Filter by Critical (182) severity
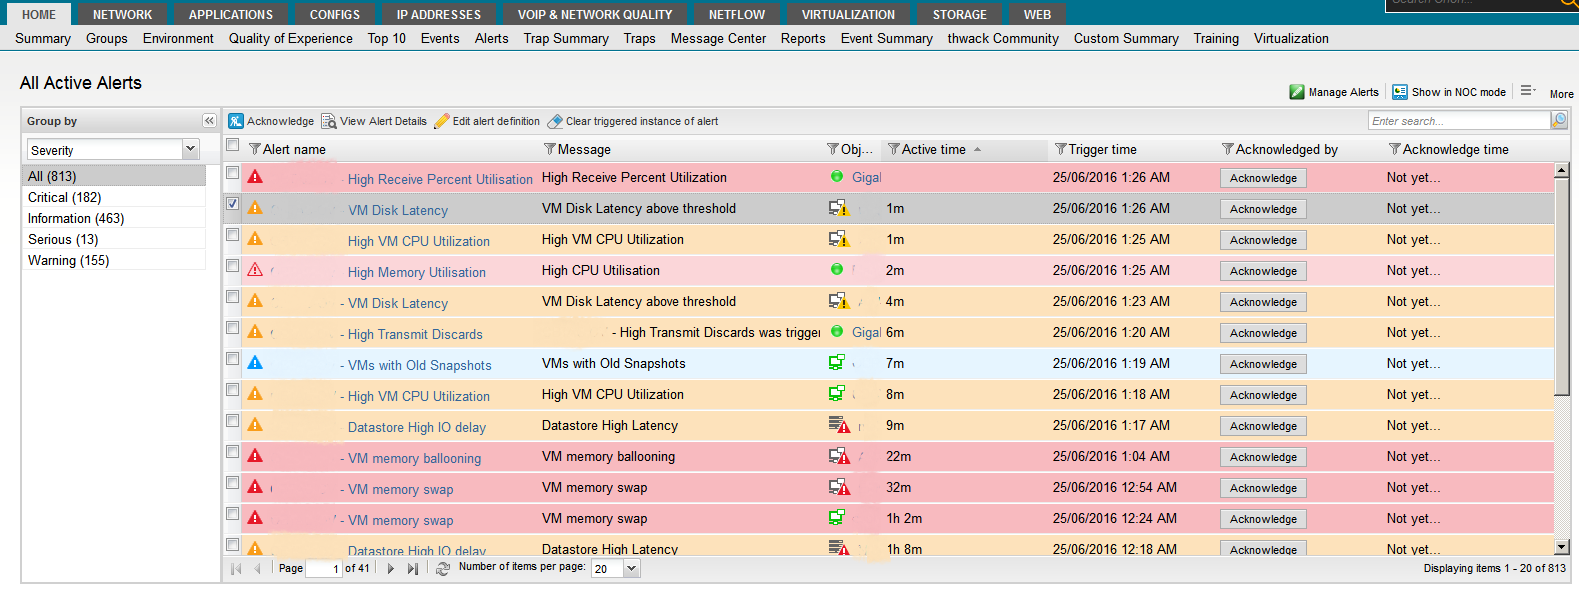 click(114, 197)
